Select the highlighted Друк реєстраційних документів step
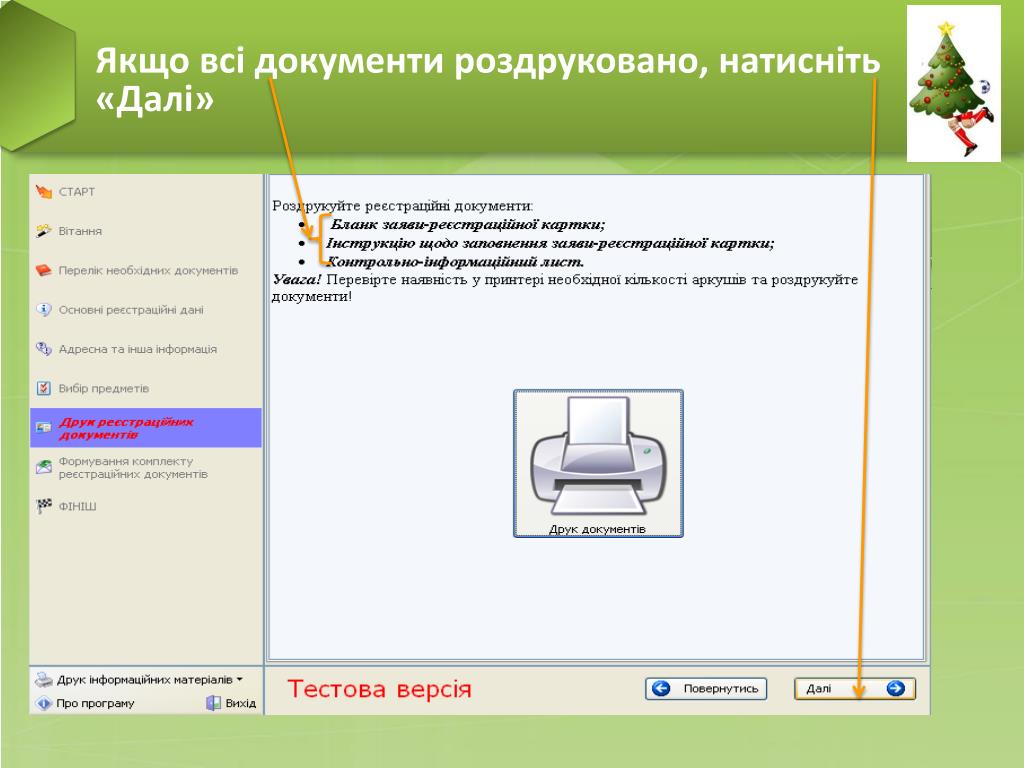 pos(146,428)
